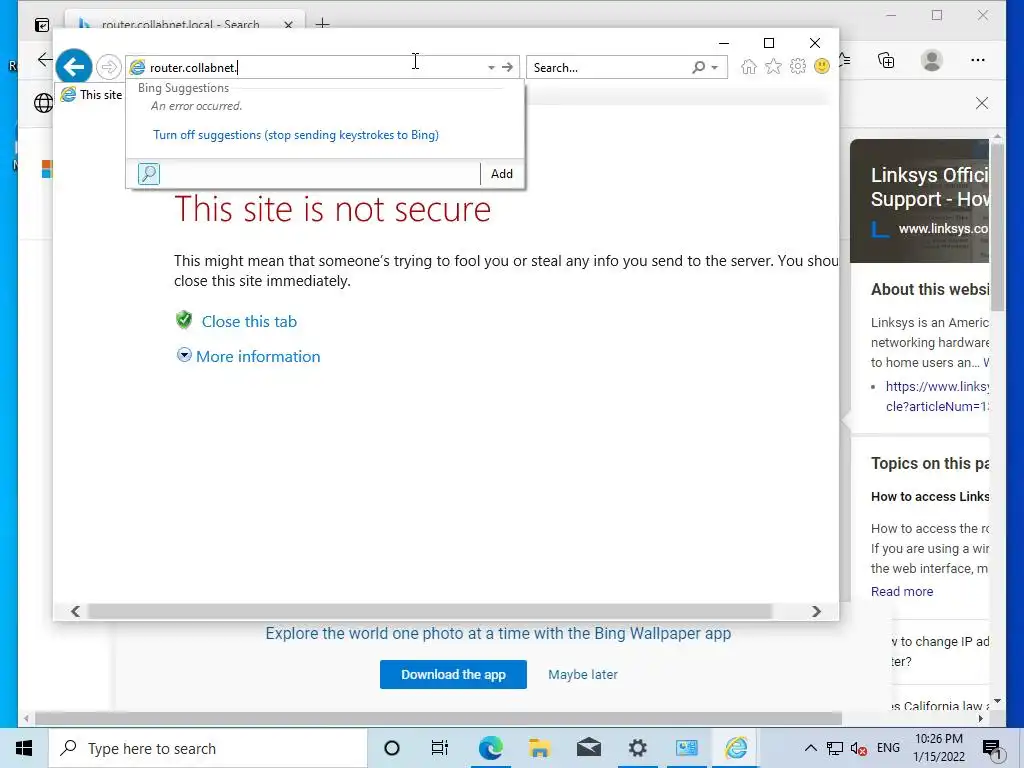Screen dimensions: 1024x768
Task: Open Edge tab actions menu icon
Action: tap(42, 25)
